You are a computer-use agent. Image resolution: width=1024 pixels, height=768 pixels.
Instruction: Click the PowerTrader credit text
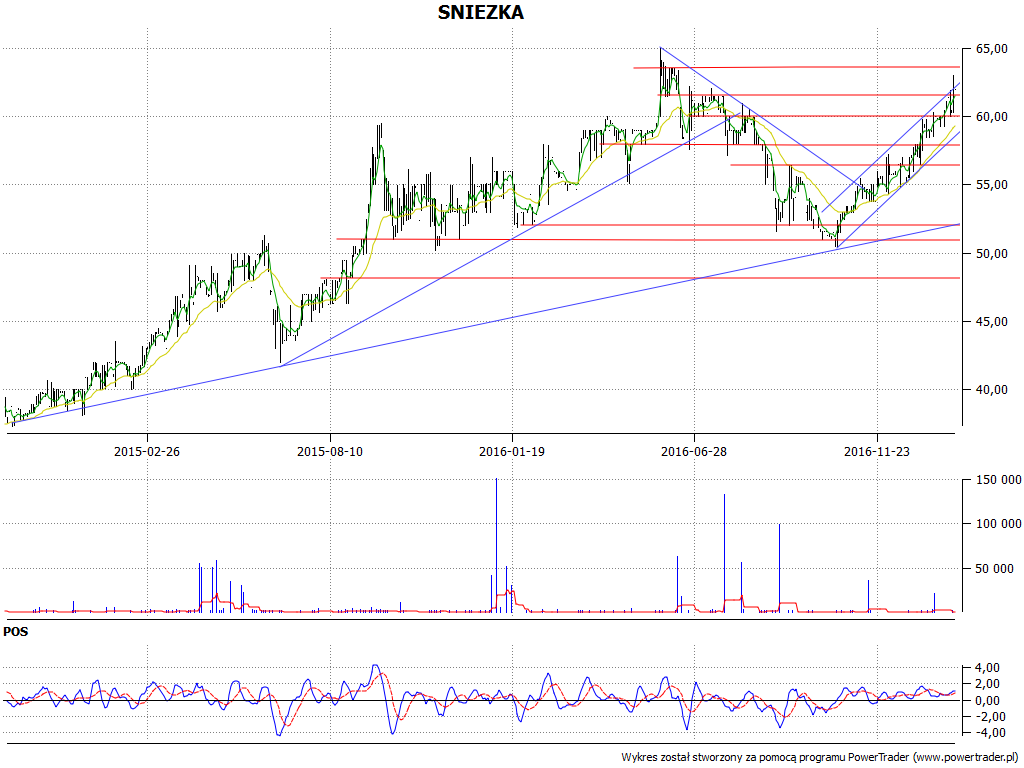820,758
